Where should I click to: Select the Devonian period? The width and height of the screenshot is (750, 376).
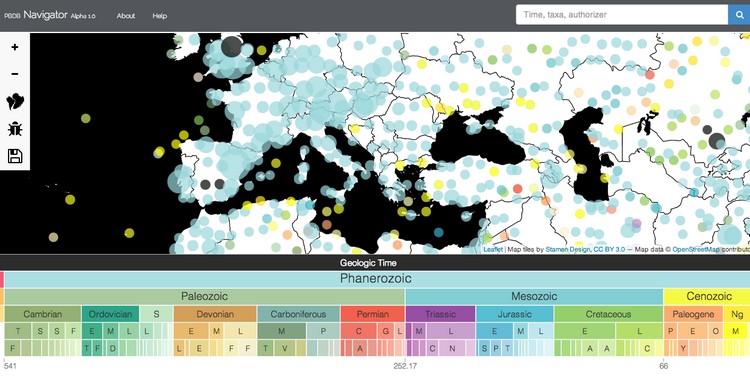[x=215, y=314]
